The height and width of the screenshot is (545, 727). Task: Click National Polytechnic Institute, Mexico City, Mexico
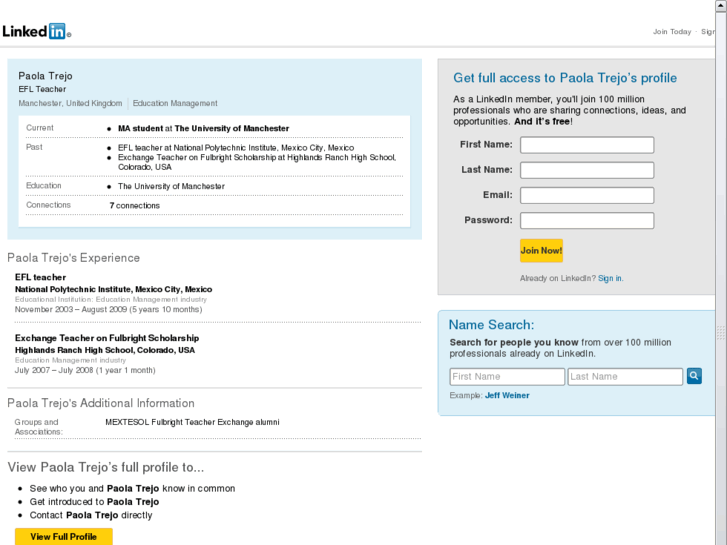click(x=114, y=289)
